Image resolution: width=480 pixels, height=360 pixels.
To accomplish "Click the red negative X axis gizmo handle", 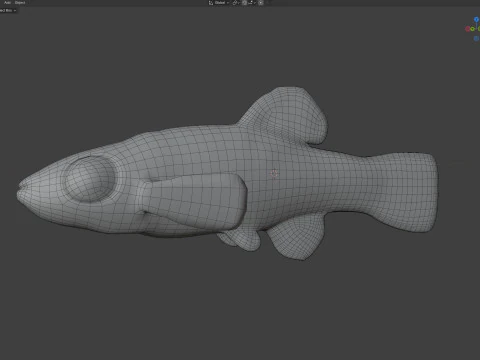I will pos(468,29).
